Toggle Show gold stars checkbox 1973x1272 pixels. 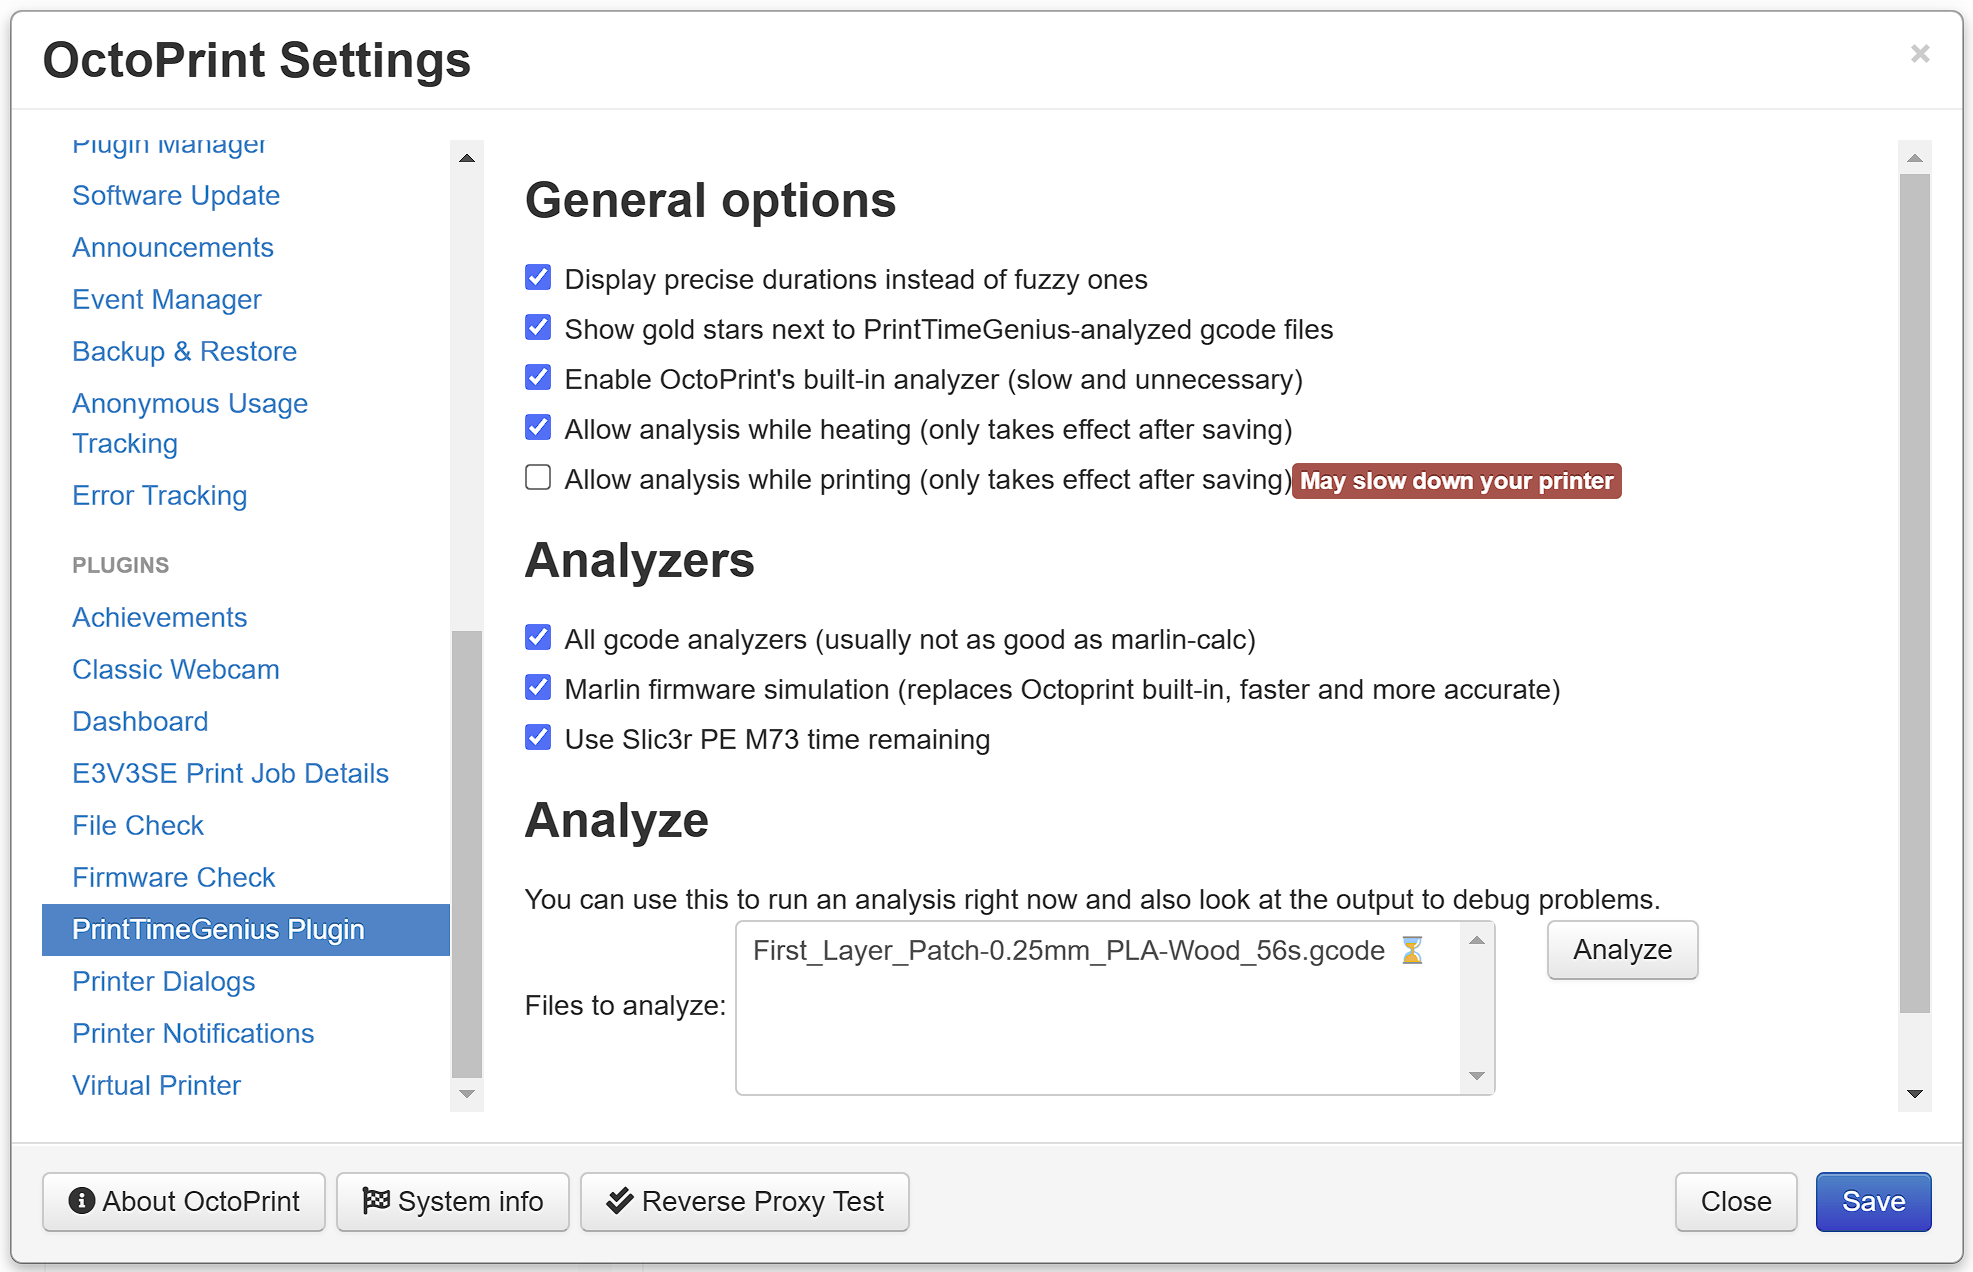tap(538, 327)
